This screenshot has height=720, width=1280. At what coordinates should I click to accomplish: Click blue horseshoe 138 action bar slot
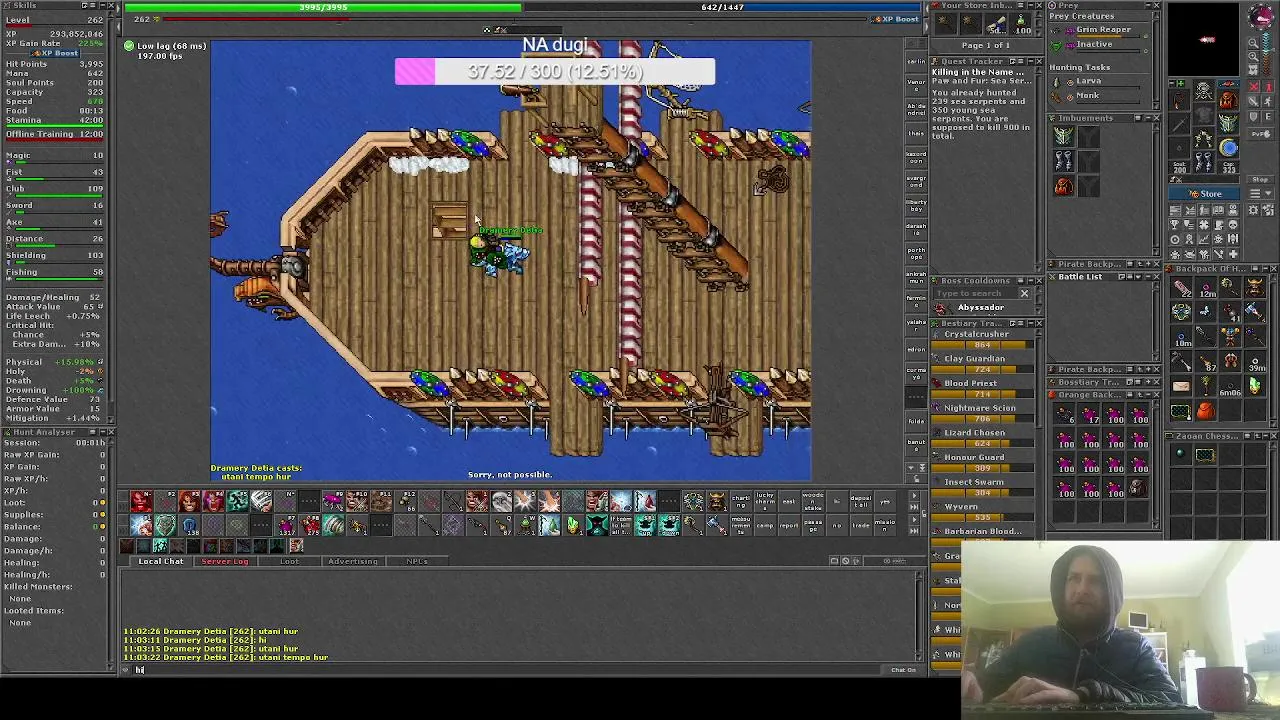click(189, 525)
